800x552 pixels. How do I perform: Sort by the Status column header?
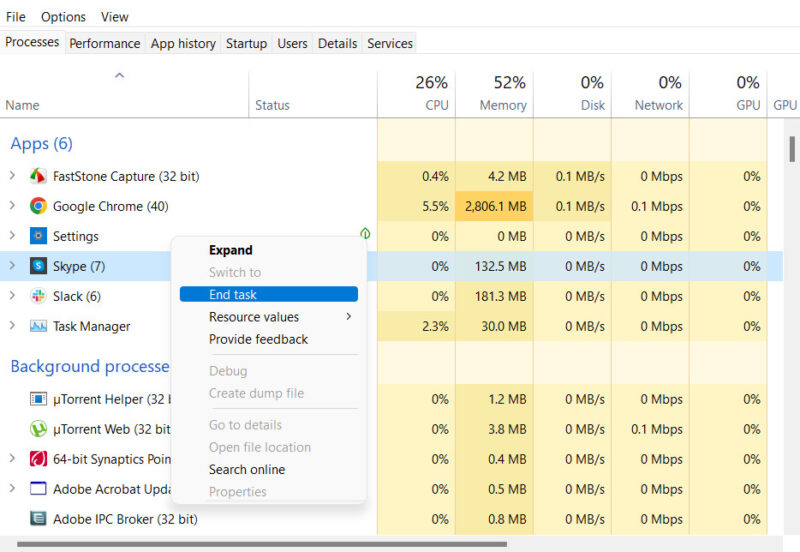[313, 95]
